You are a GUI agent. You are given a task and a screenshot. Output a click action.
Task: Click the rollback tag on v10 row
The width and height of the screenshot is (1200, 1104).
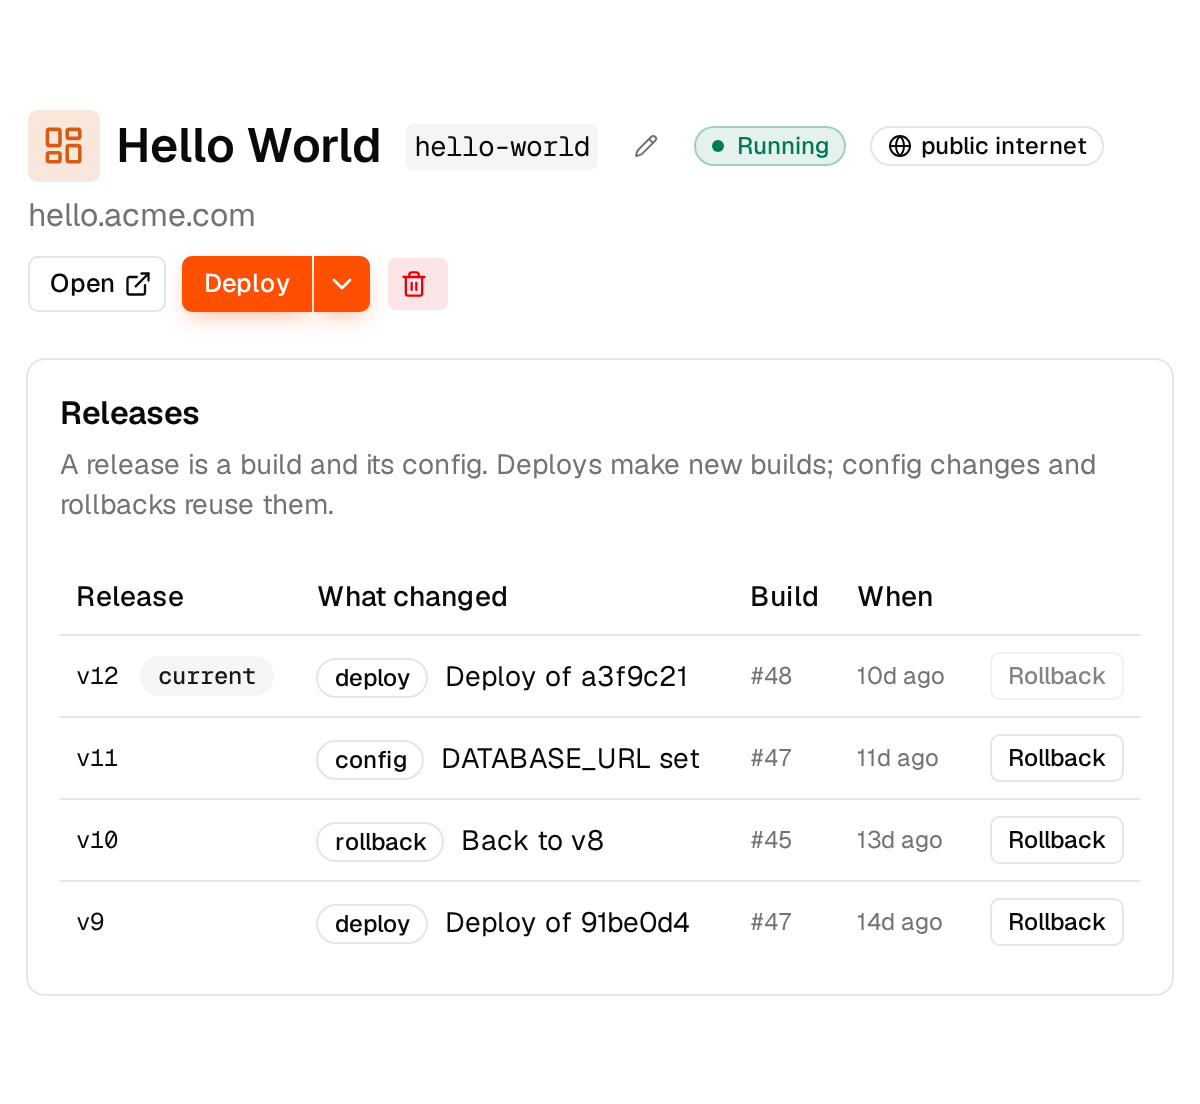(380, 842)
